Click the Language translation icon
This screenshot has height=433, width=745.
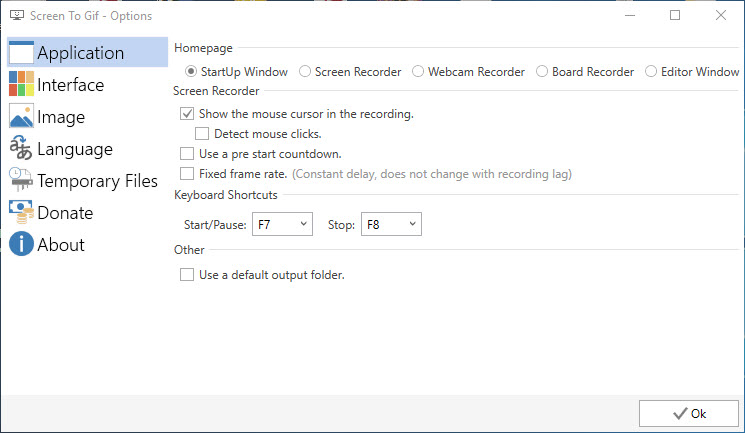[x=21, y=148]
